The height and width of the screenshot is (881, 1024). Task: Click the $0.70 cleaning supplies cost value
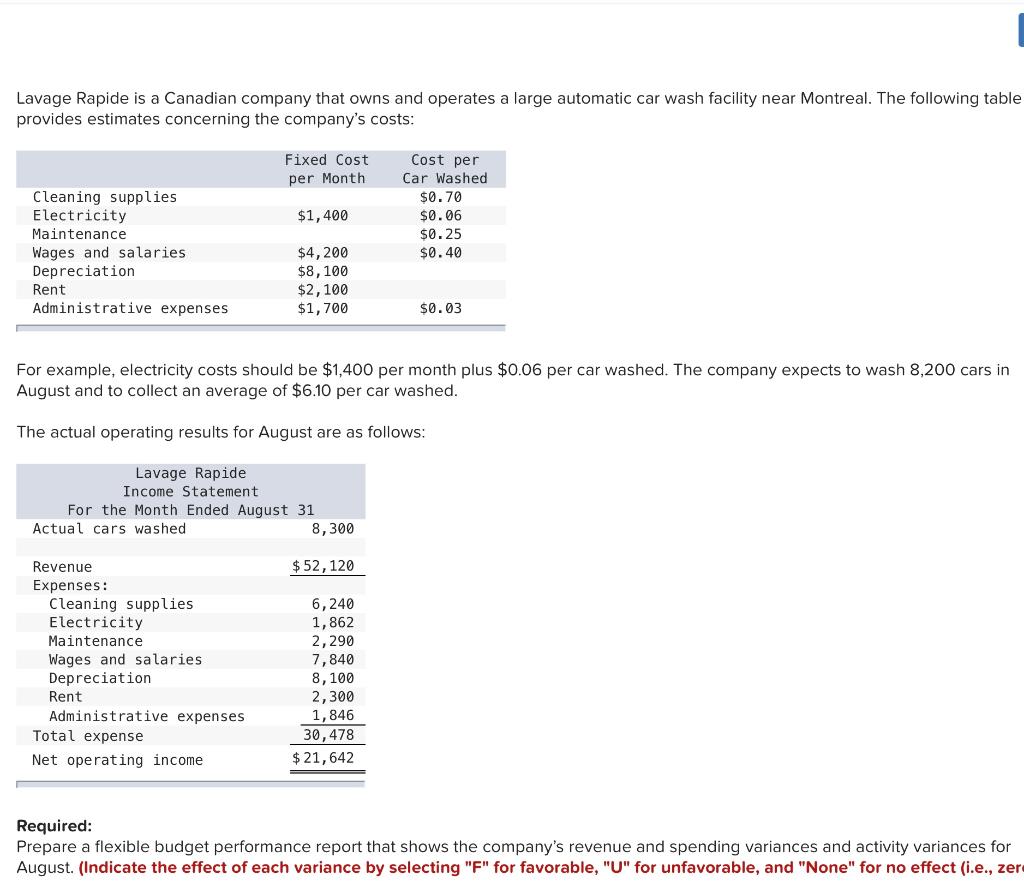[x=441, y=197]
